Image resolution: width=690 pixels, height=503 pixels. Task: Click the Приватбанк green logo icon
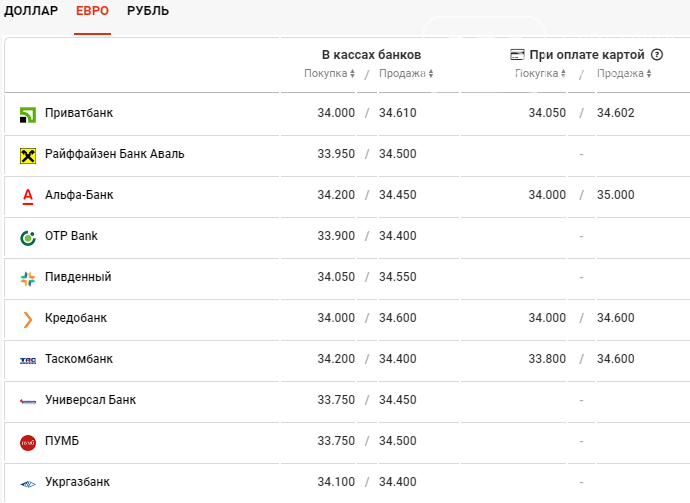(x=28, y=115)
